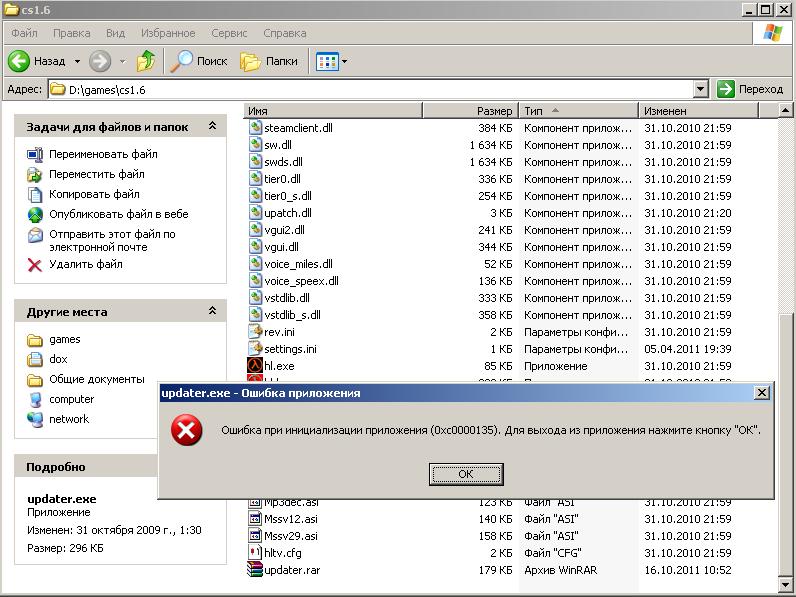
Task: Close the updater.exe error dialog
Action: coord(761,392)
